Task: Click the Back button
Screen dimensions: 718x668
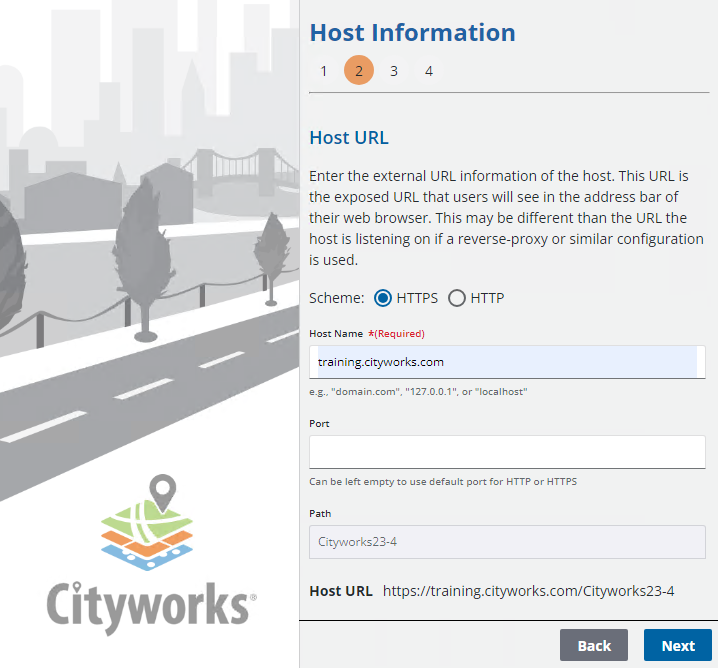Action: click(593, 645)
